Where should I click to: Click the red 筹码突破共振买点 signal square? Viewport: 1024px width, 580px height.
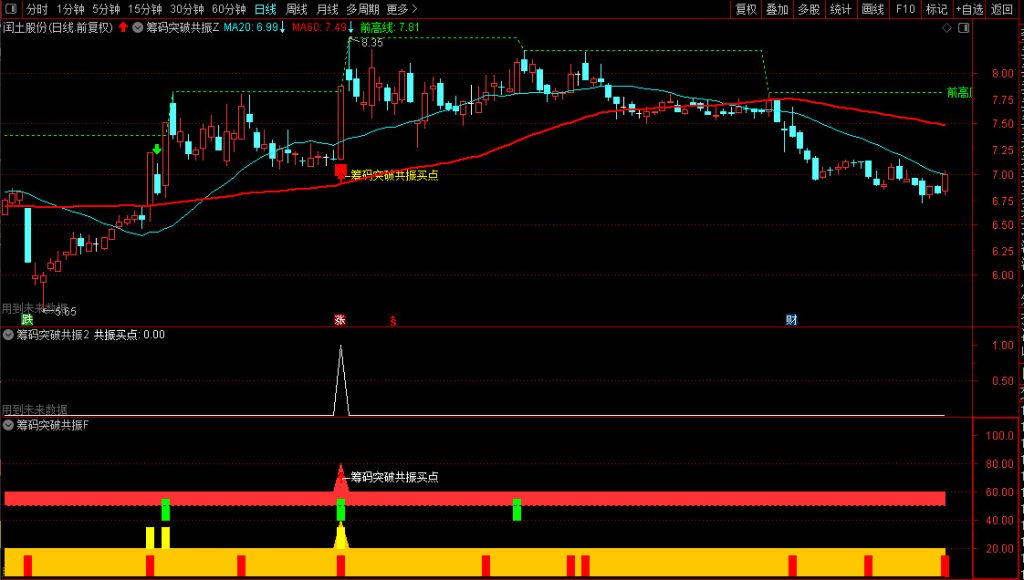pyautogui.click(x=340, y=170)
